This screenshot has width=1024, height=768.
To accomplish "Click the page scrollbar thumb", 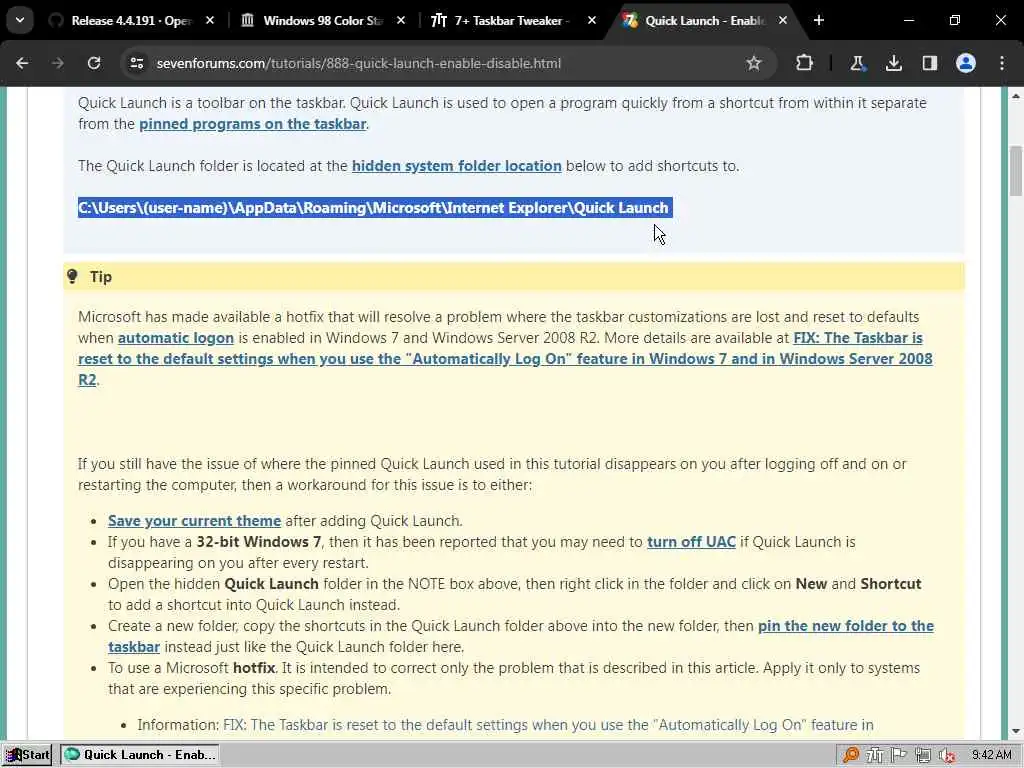I will [1016, 171].
